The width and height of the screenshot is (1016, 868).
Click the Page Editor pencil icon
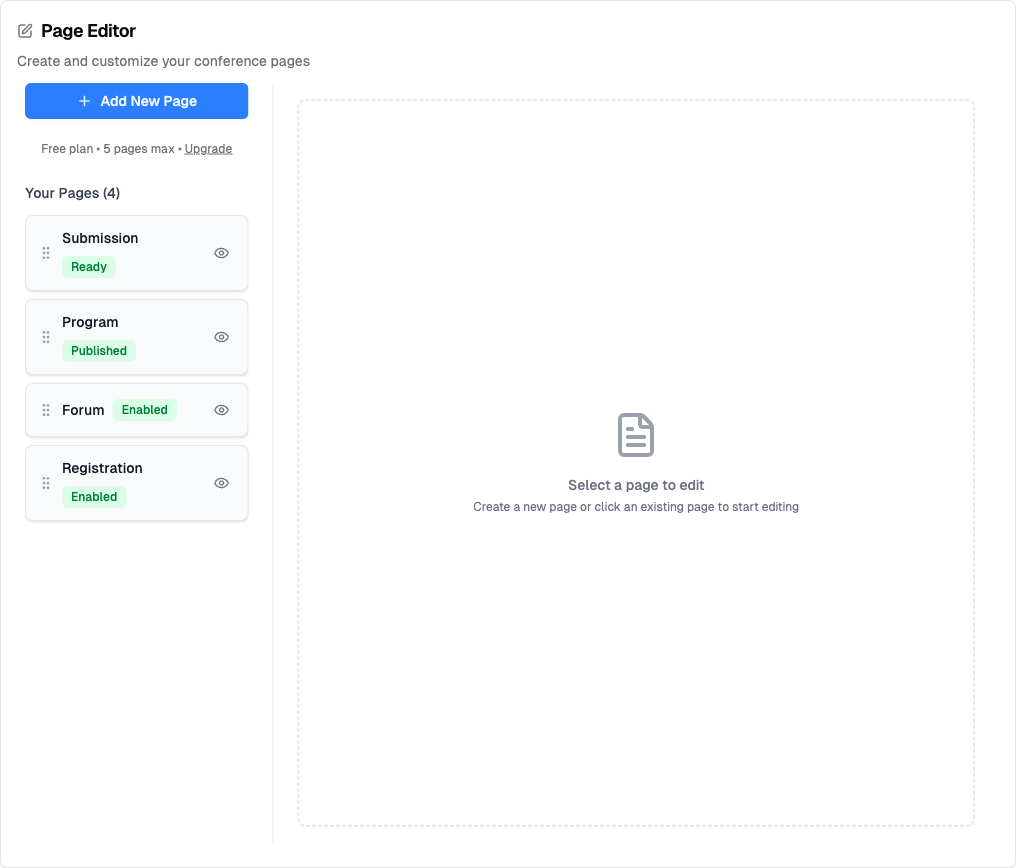(x=25, y=31)
